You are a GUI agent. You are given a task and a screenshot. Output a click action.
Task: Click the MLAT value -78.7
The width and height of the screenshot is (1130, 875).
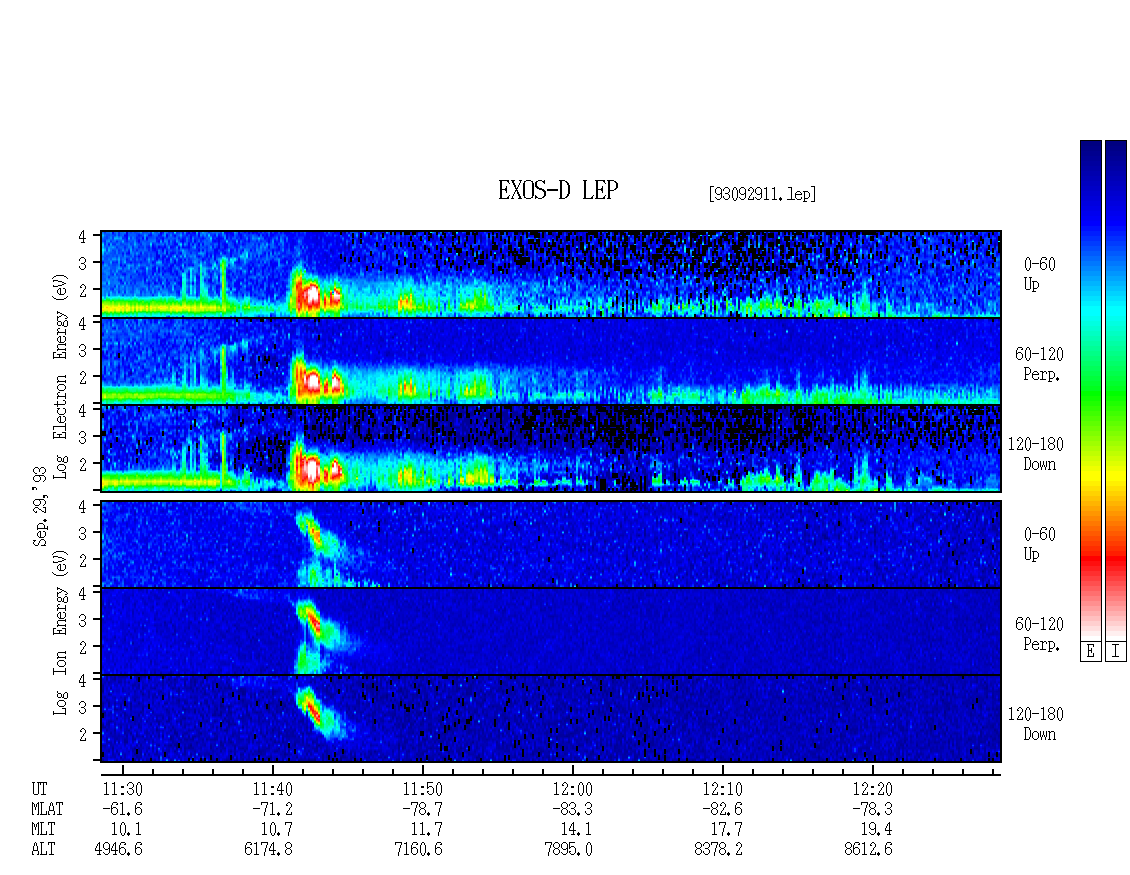click(422, 809)
